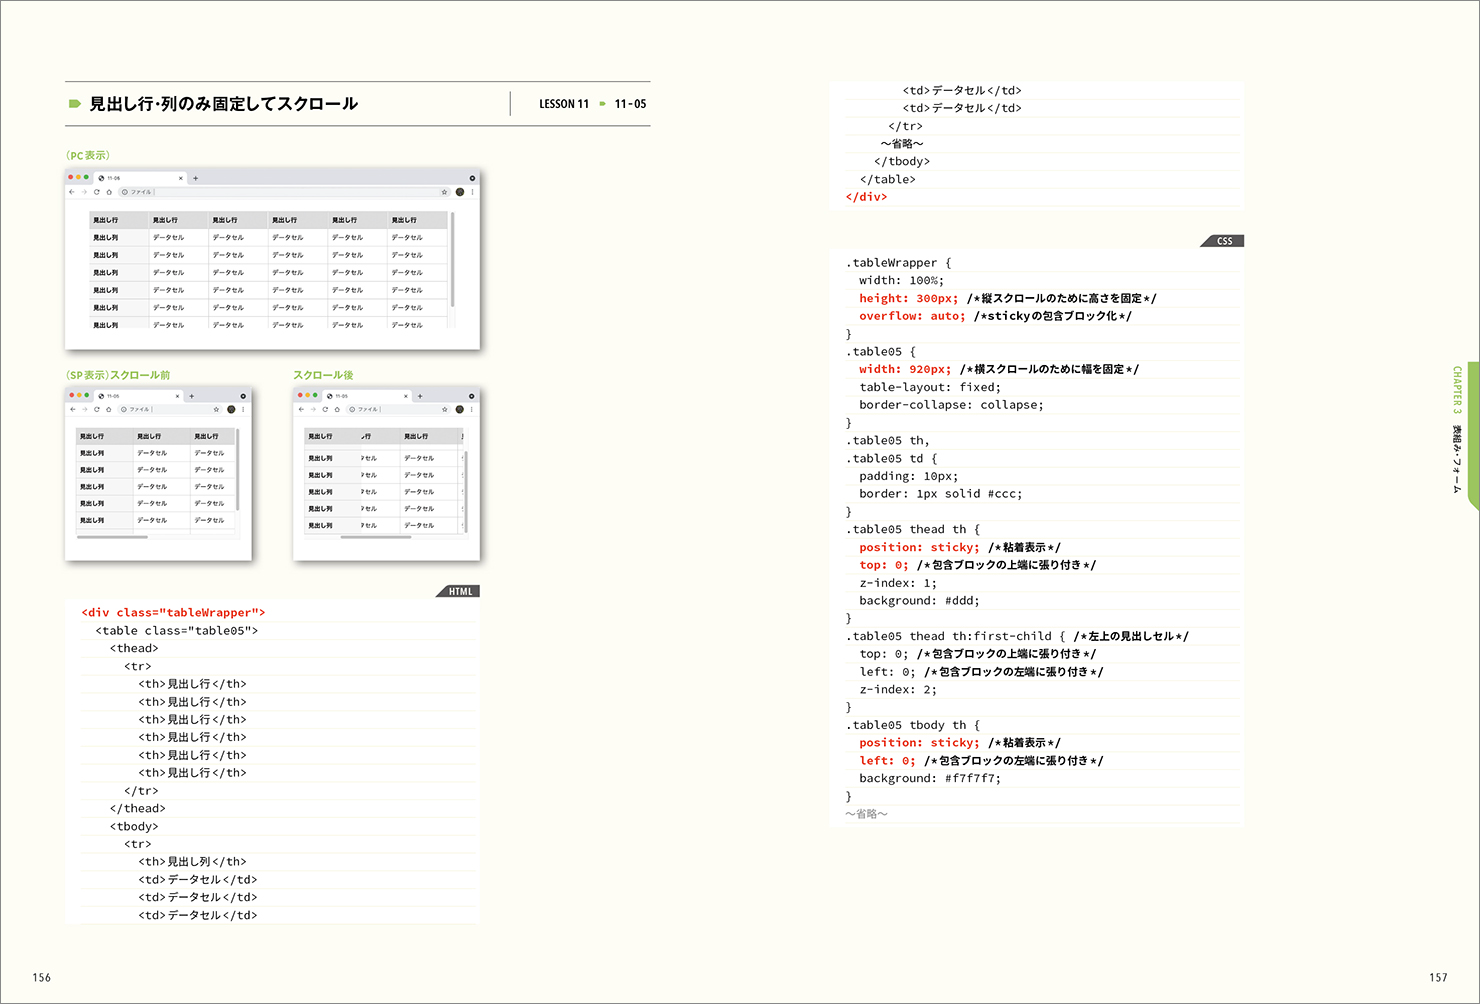Open profile avatar in the PC display browser

pos(460,192)
